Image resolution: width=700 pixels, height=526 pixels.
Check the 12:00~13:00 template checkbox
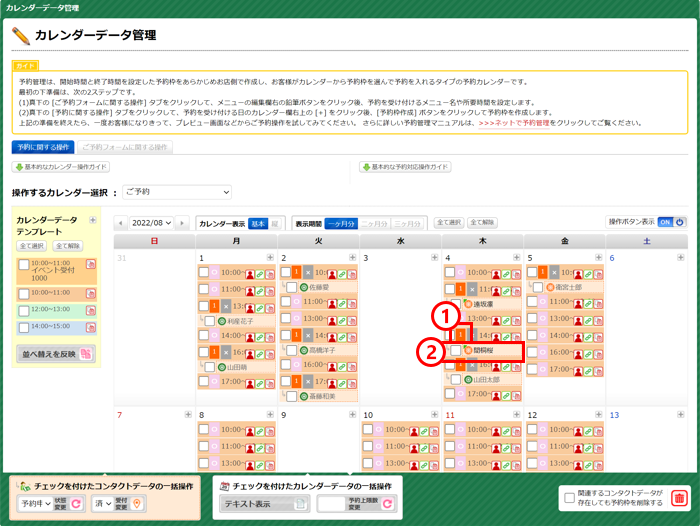[24, 311]
